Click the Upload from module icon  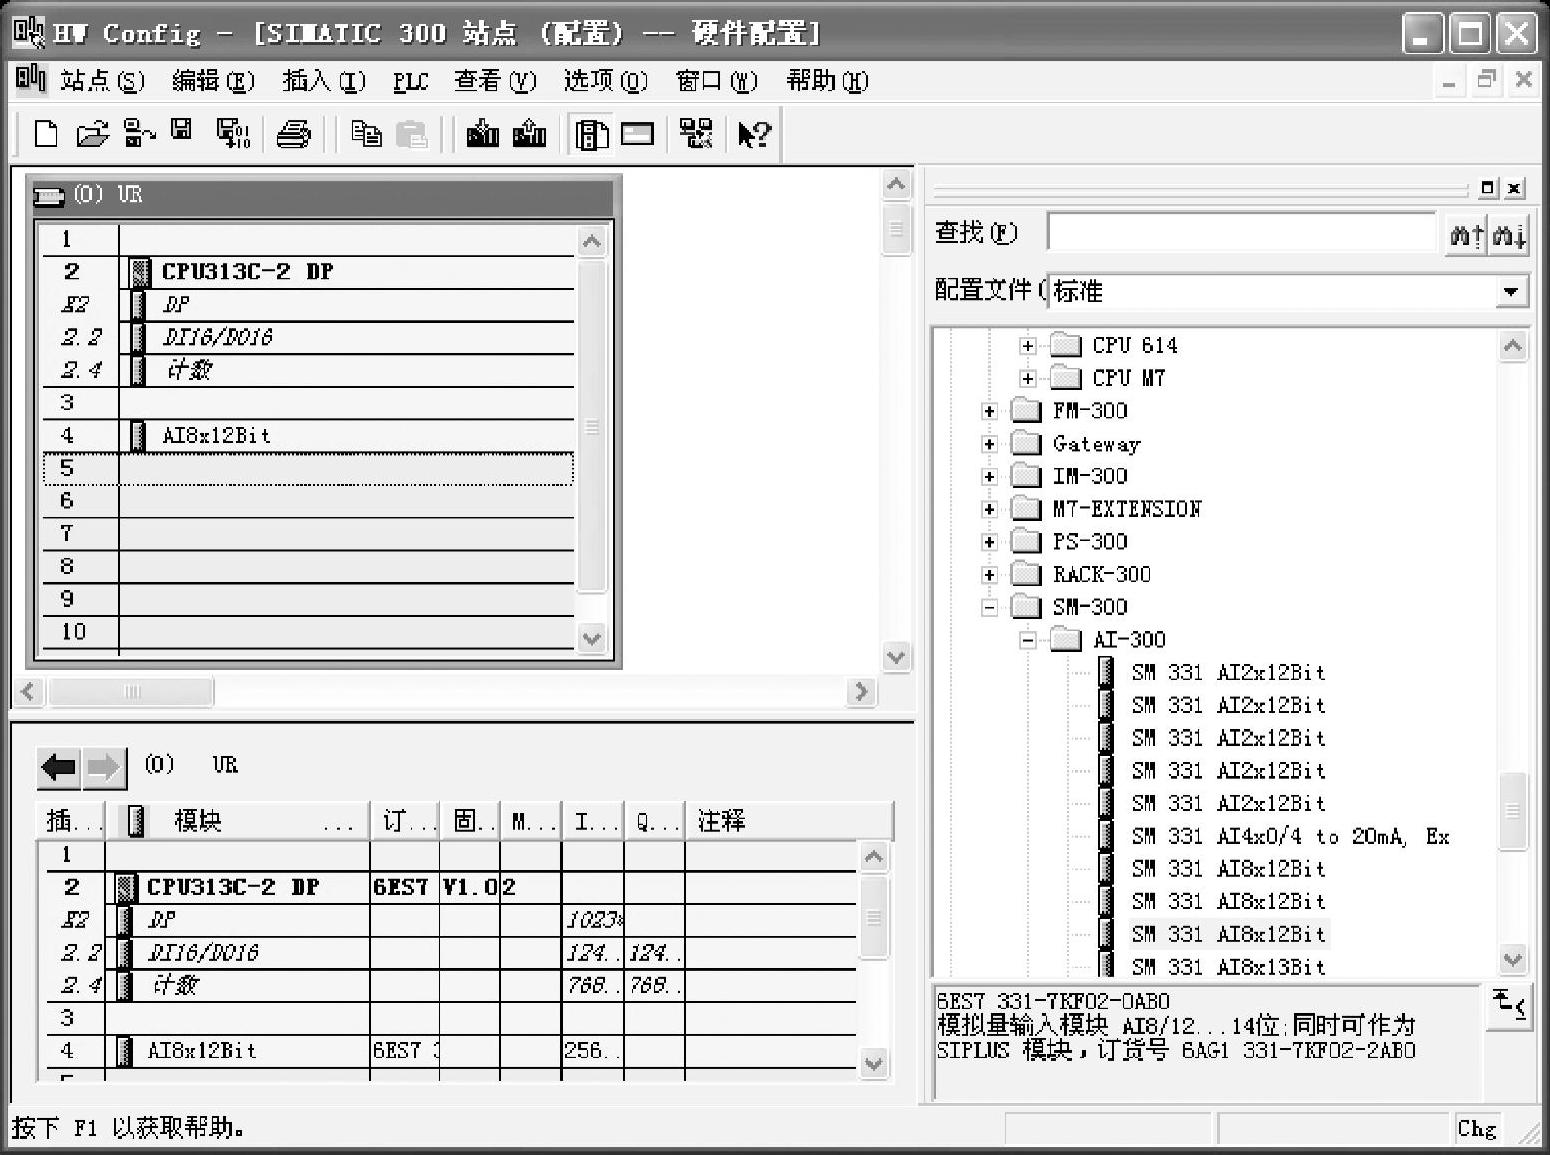[529, 133]
